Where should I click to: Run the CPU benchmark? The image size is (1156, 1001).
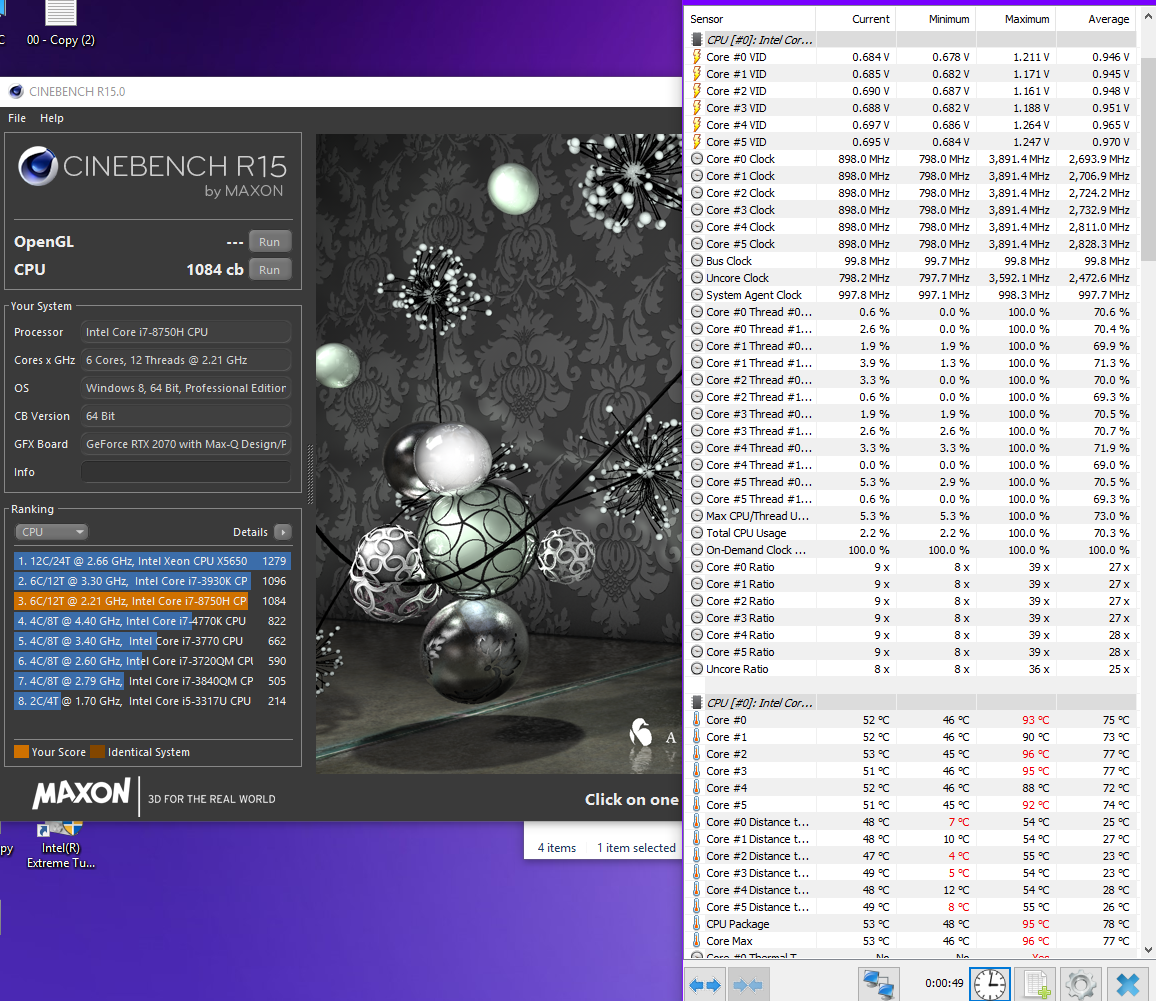[270, 270]
